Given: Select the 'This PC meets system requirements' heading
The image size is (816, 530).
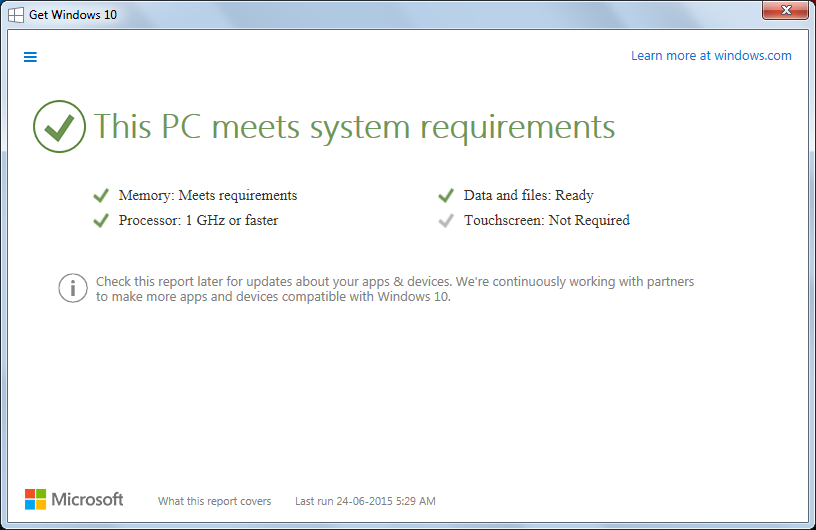Looking at the screenshot, I should point(354,127).
